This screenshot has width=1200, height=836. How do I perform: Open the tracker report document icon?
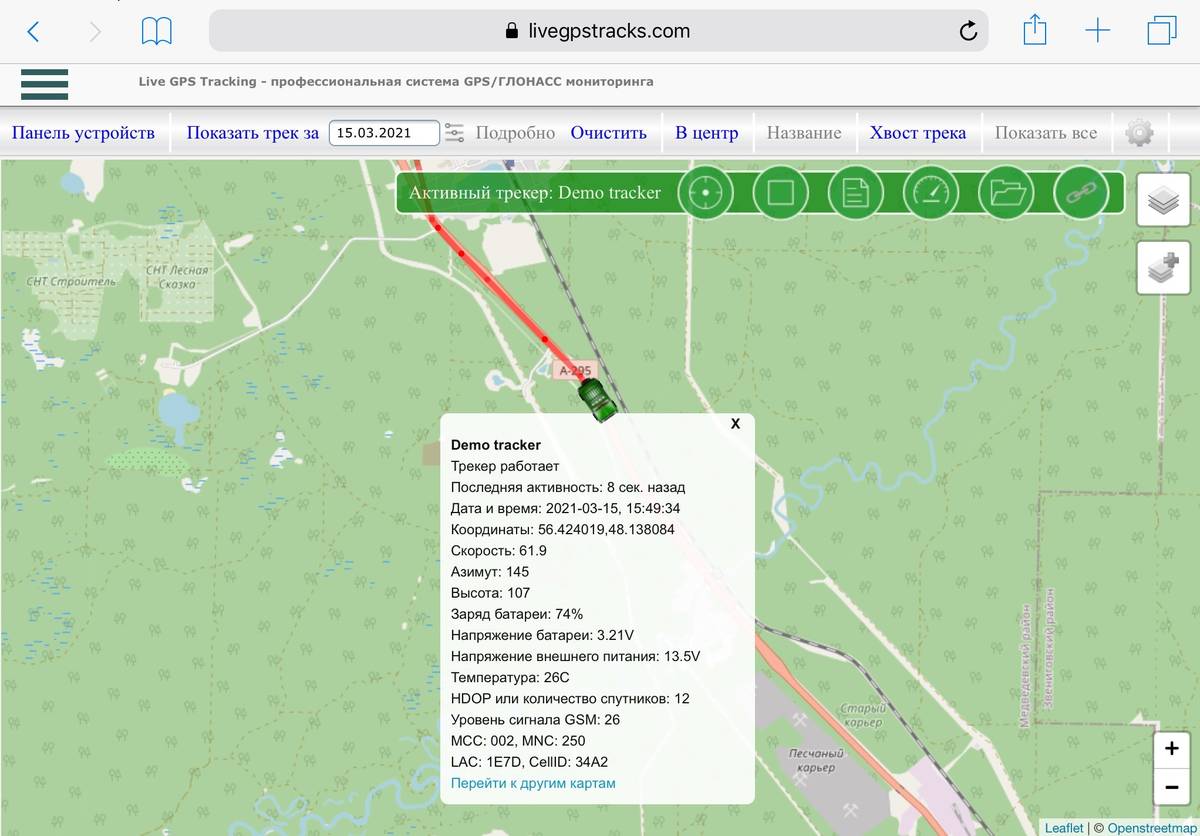tap(856, 192)
